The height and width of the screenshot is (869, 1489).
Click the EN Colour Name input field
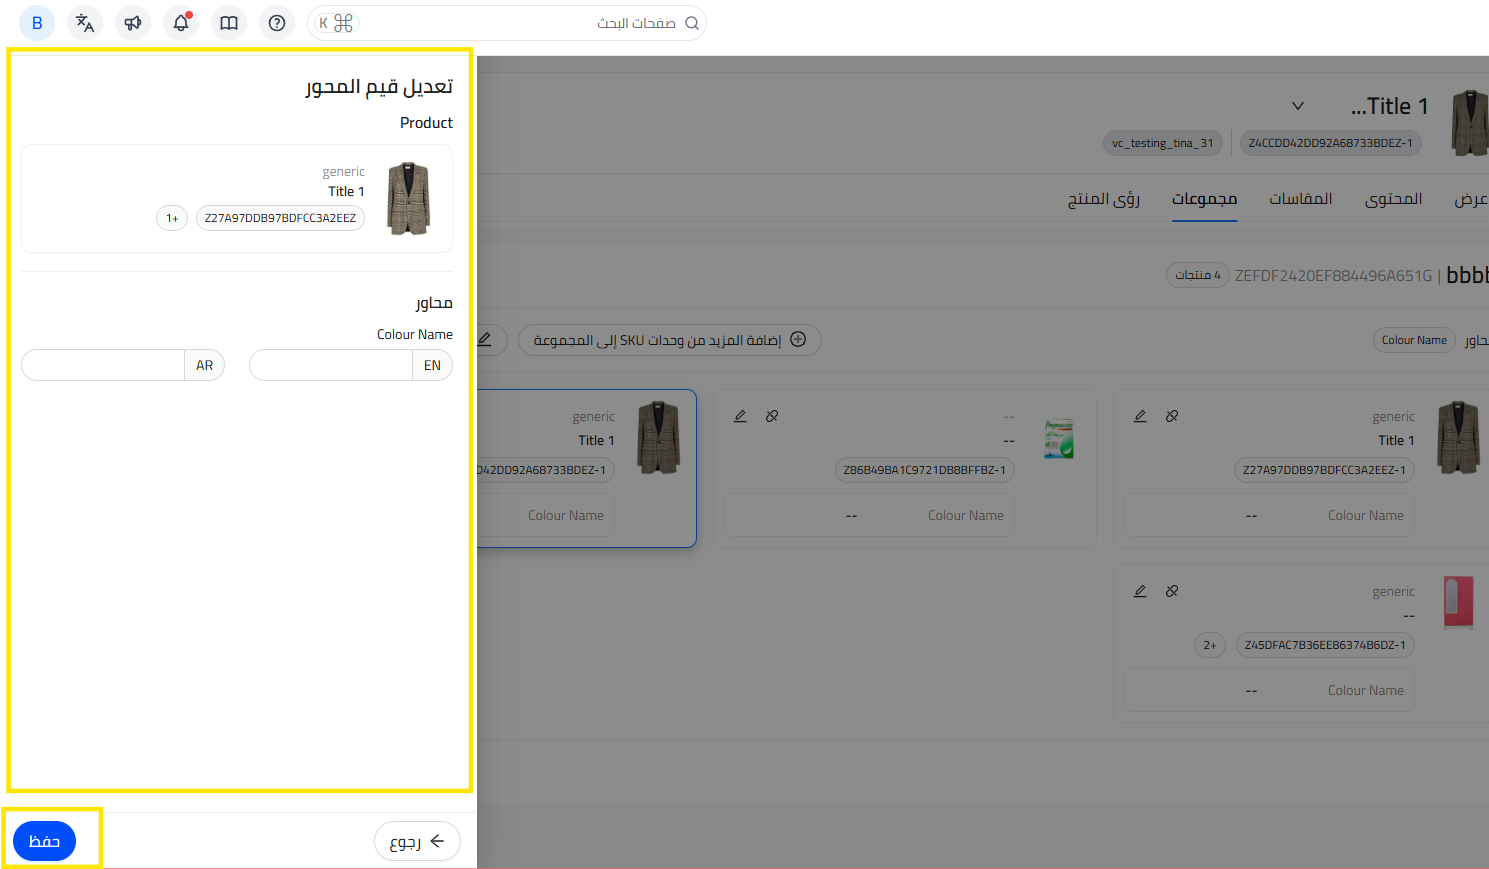331,365
